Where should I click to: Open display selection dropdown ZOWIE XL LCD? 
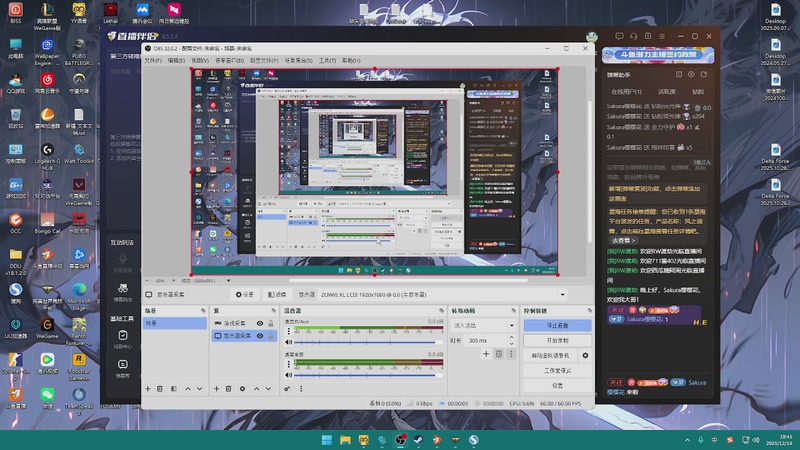[x=443, y=294]
